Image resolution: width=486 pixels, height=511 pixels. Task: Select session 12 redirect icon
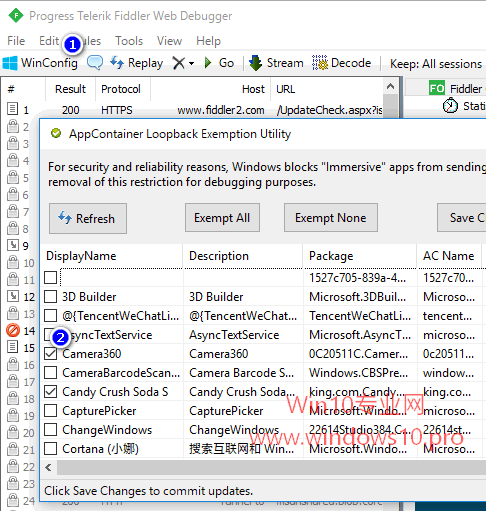coord(13,296)
